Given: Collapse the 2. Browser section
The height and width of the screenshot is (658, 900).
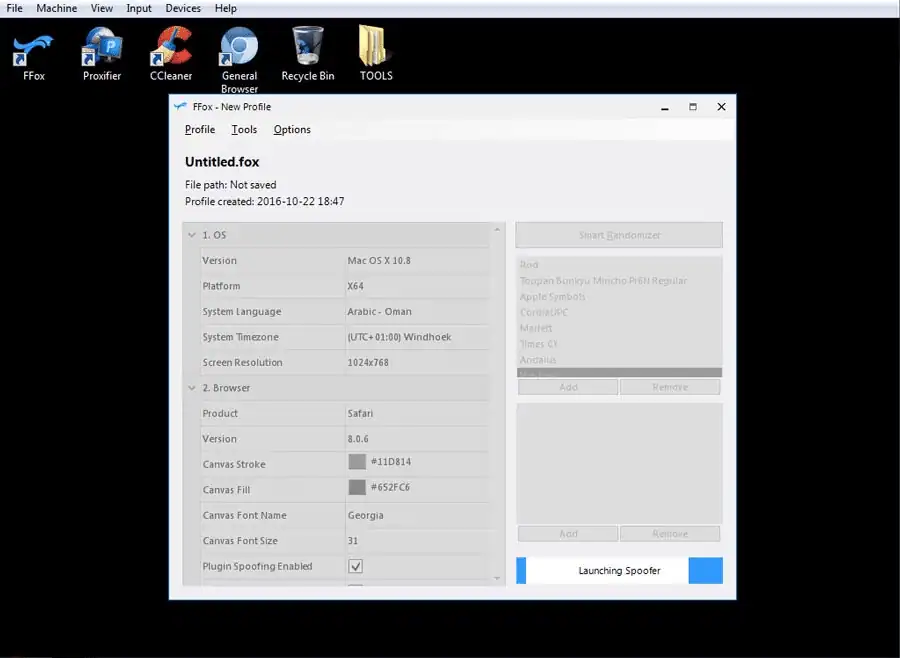Looking at the screenshot, I should pos(192,388).
